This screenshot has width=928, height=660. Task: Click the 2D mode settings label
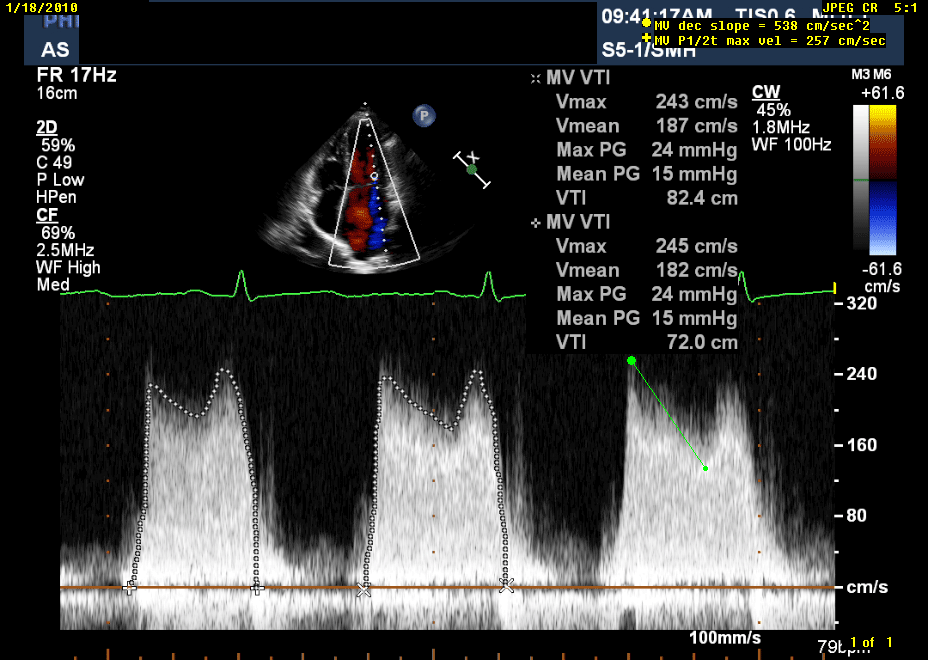click(x=46, y=127)
